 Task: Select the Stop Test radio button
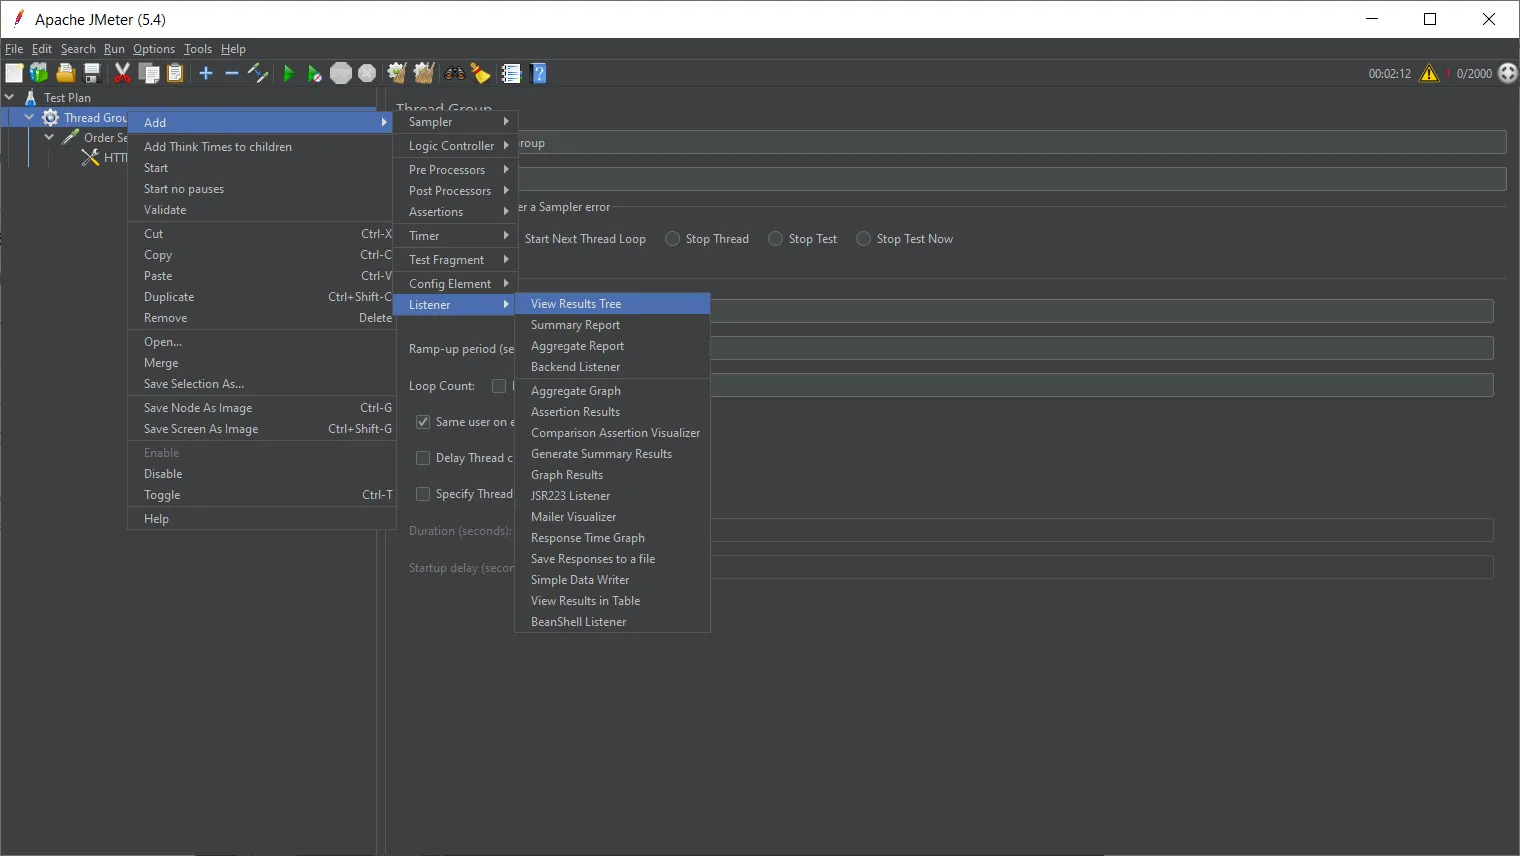click(x=775, y=239)
